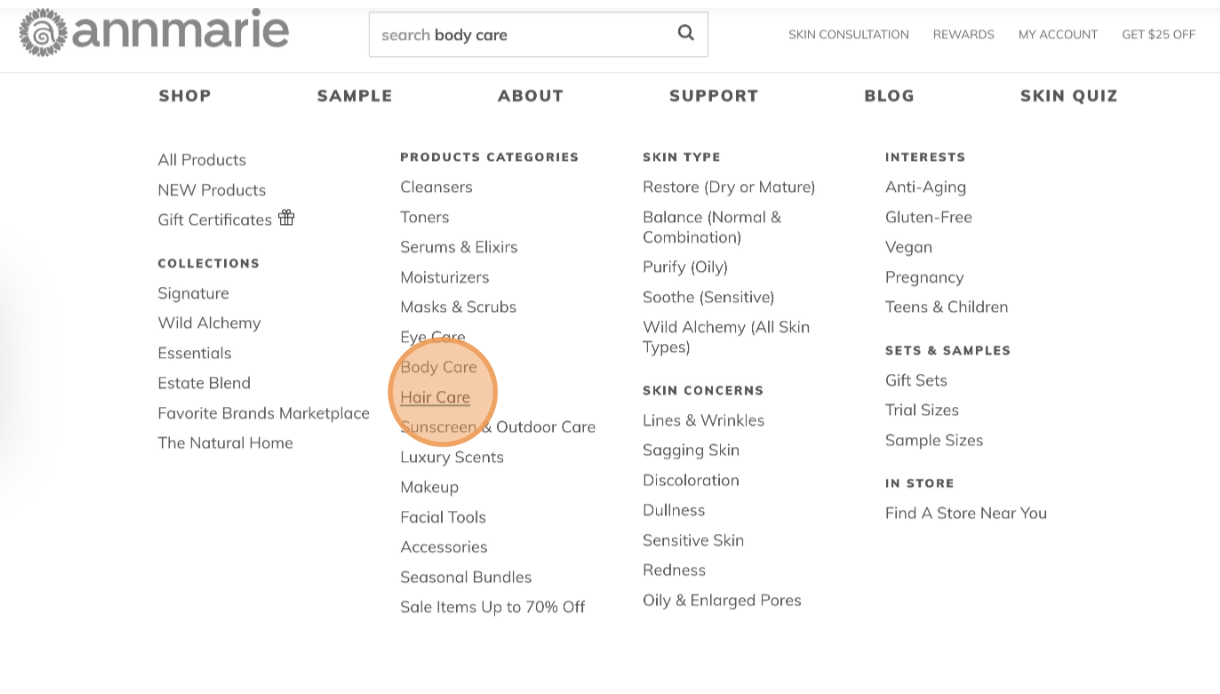
Task: Open the SUPPORT menu
Action: pos(714,96)
